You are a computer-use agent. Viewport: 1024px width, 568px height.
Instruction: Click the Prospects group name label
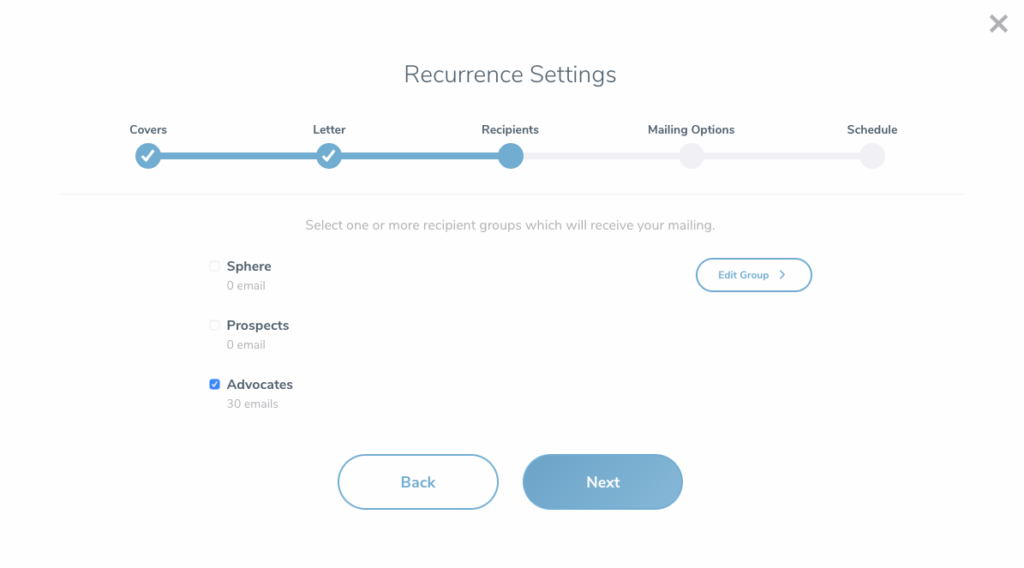[258, 326]
